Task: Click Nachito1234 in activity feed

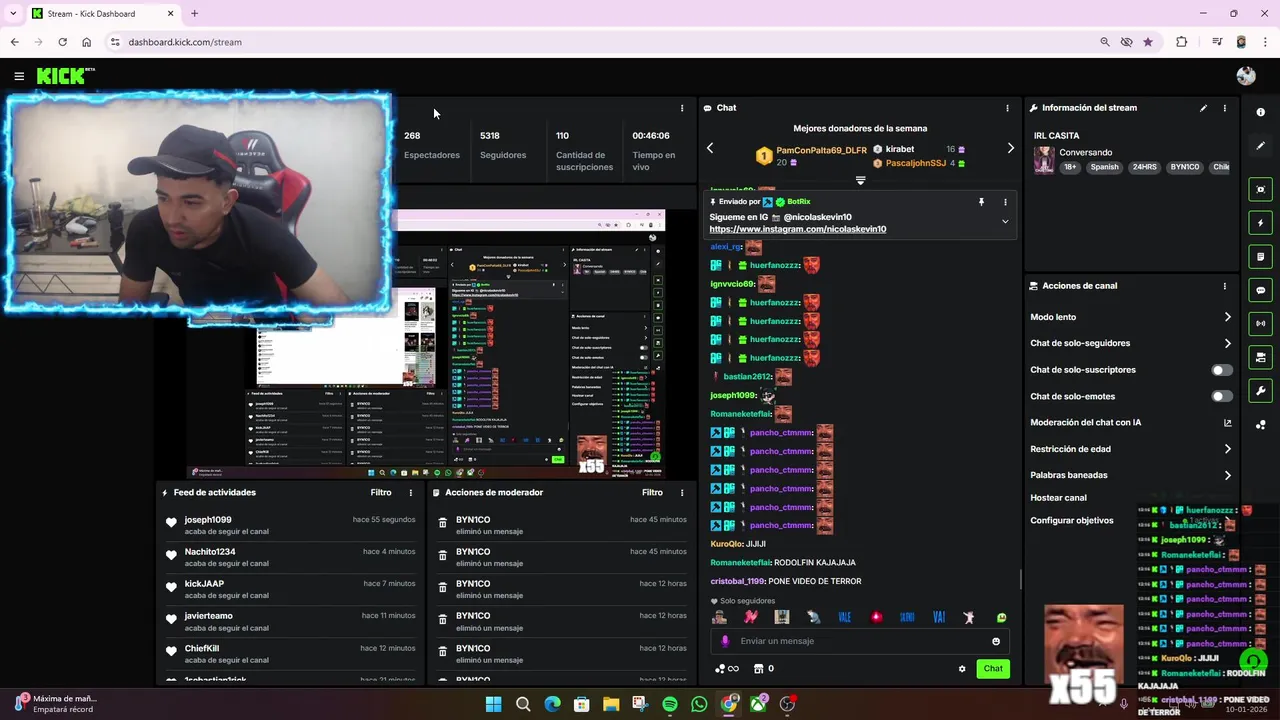Action: [210, 552]
